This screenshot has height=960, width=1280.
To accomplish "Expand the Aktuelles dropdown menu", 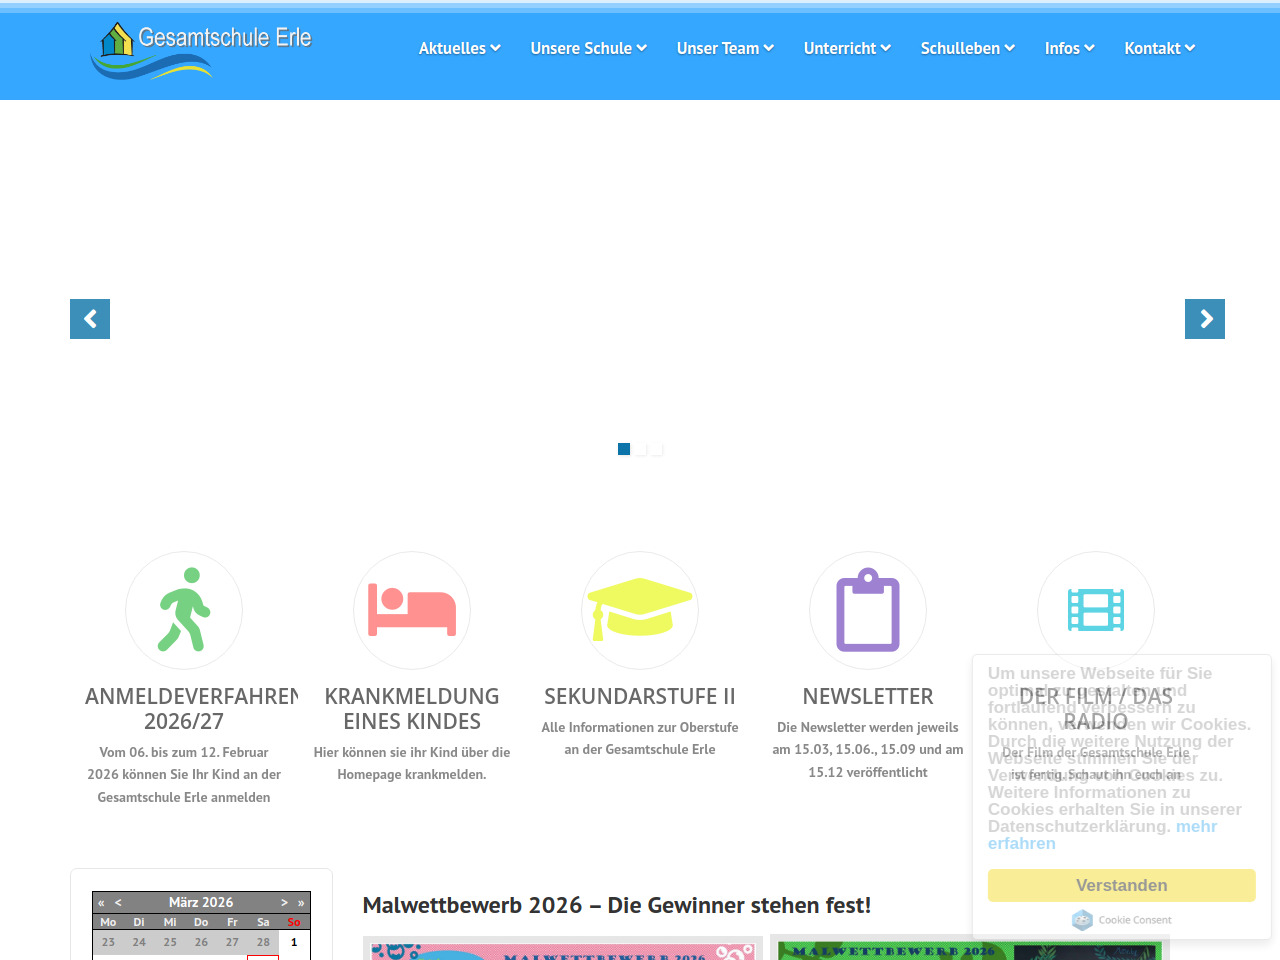I will tap(459, 48).
